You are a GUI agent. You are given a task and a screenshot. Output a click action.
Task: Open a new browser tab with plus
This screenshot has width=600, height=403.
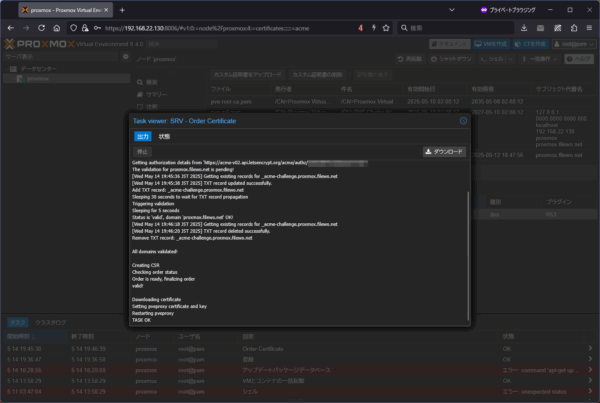[122, 10]
